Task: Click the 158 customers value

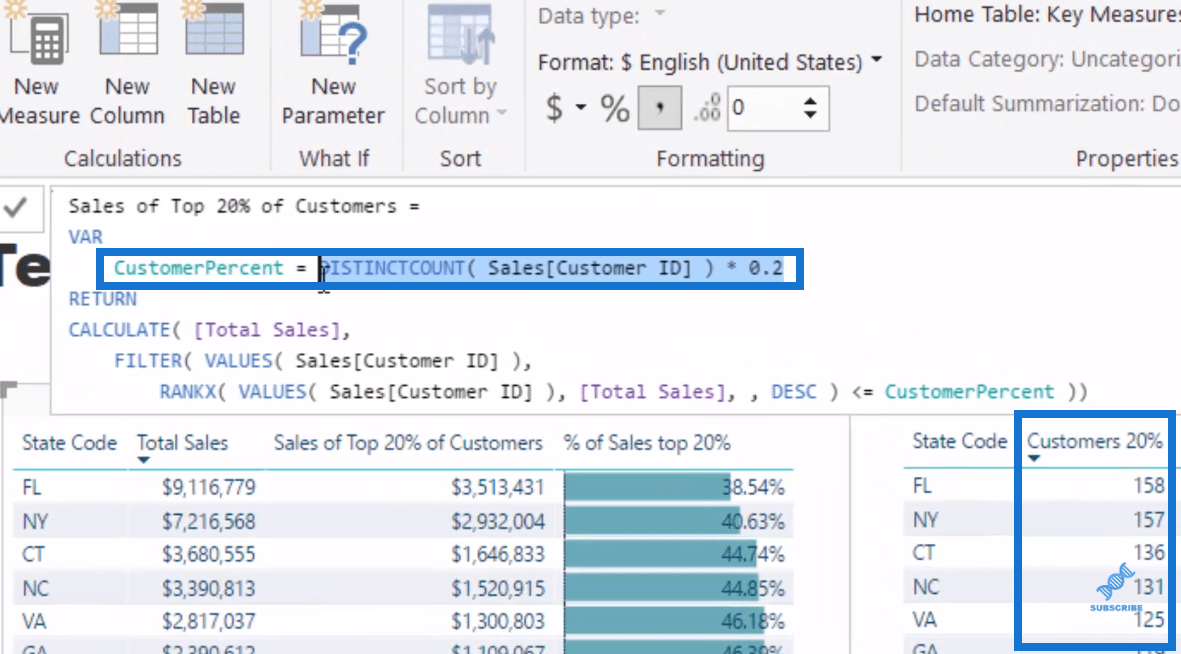Action: (1148, 485)
